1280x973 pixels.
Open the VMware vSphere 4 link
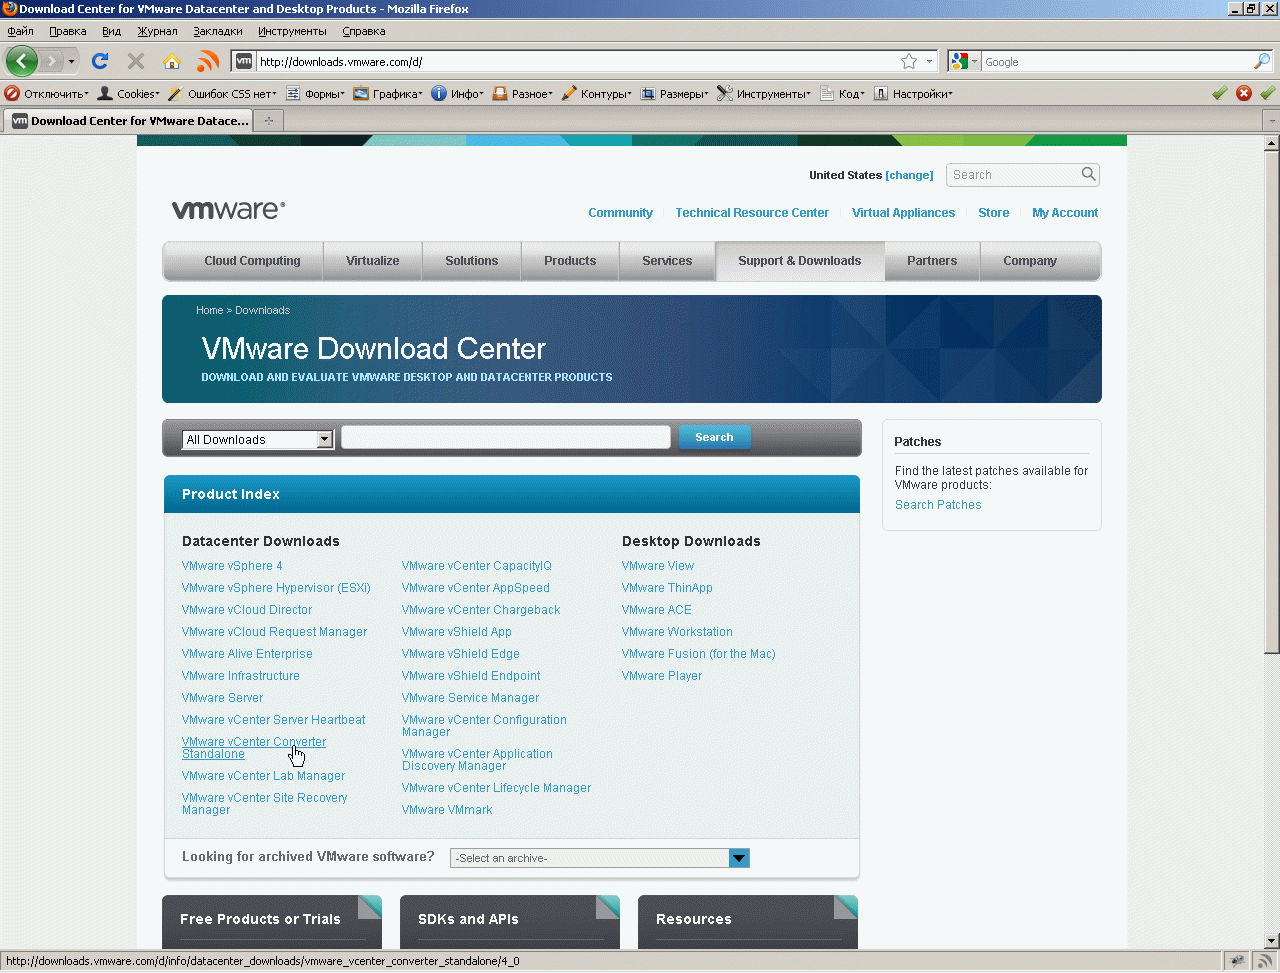(x=232, y=566)
